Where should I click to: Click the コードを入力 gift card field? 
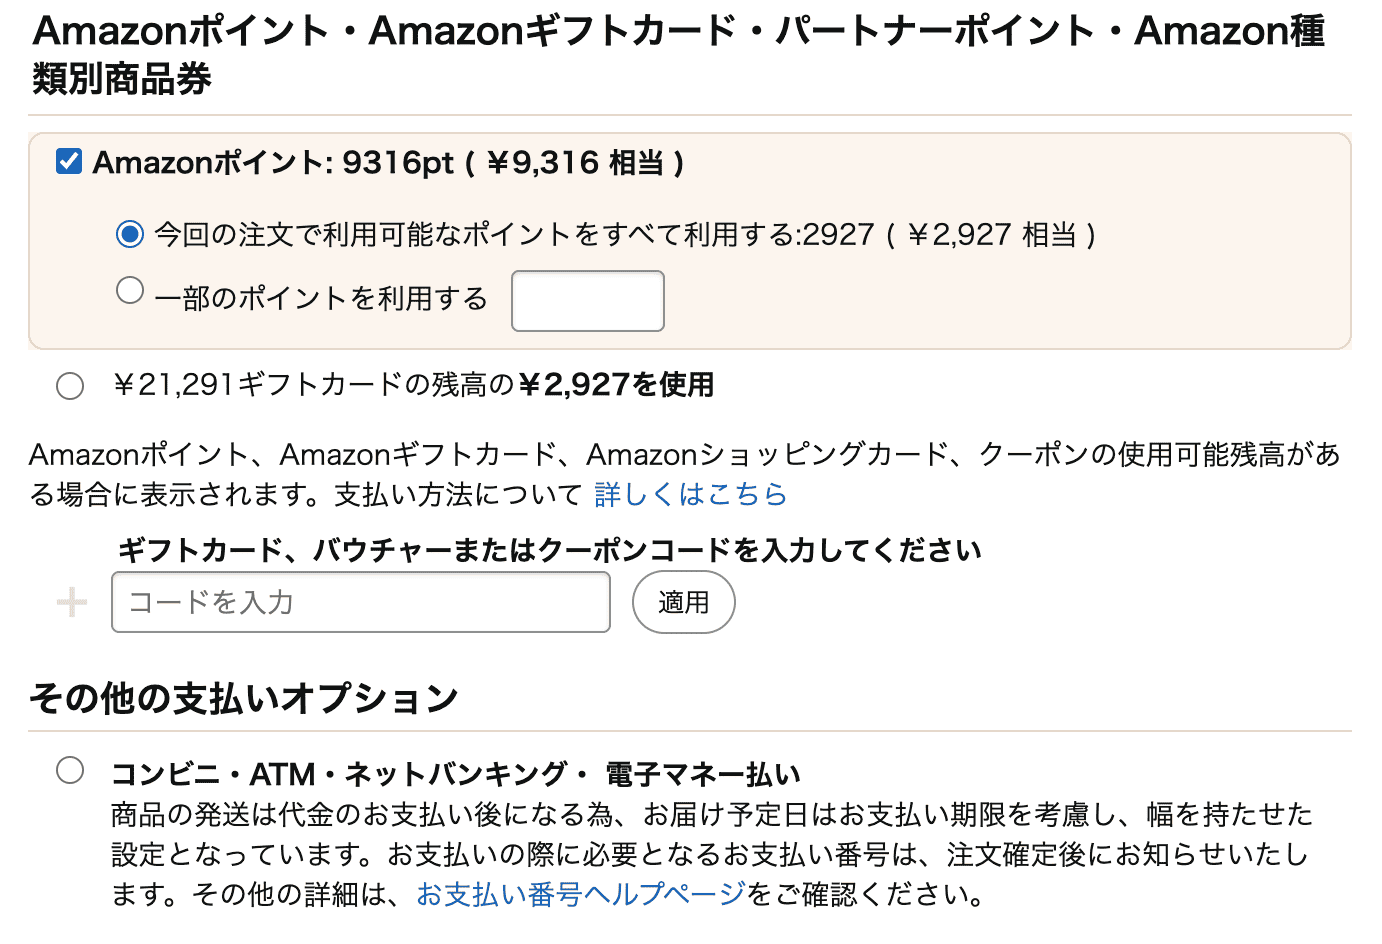pyautogui.click(x=360, y=601)
